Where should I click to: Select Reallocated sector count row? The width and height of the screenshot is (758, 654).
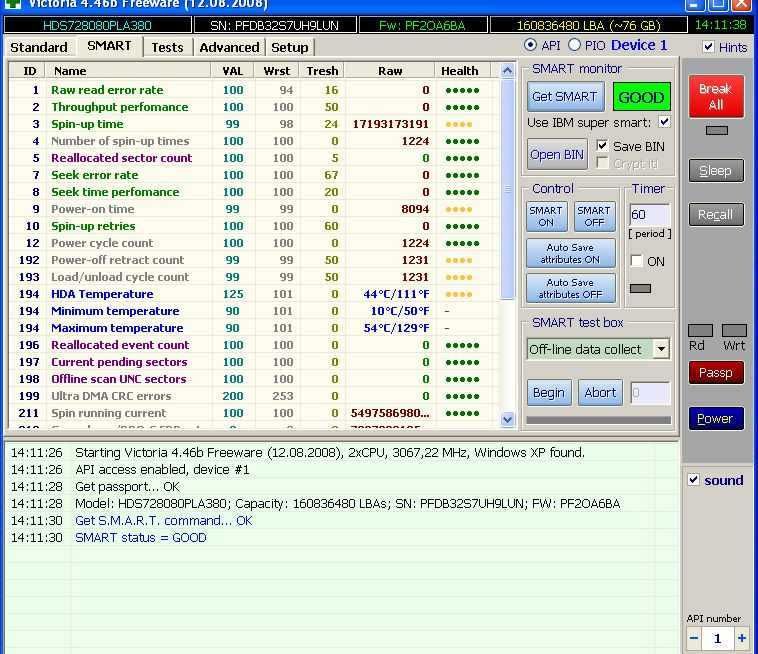[254, 158]
